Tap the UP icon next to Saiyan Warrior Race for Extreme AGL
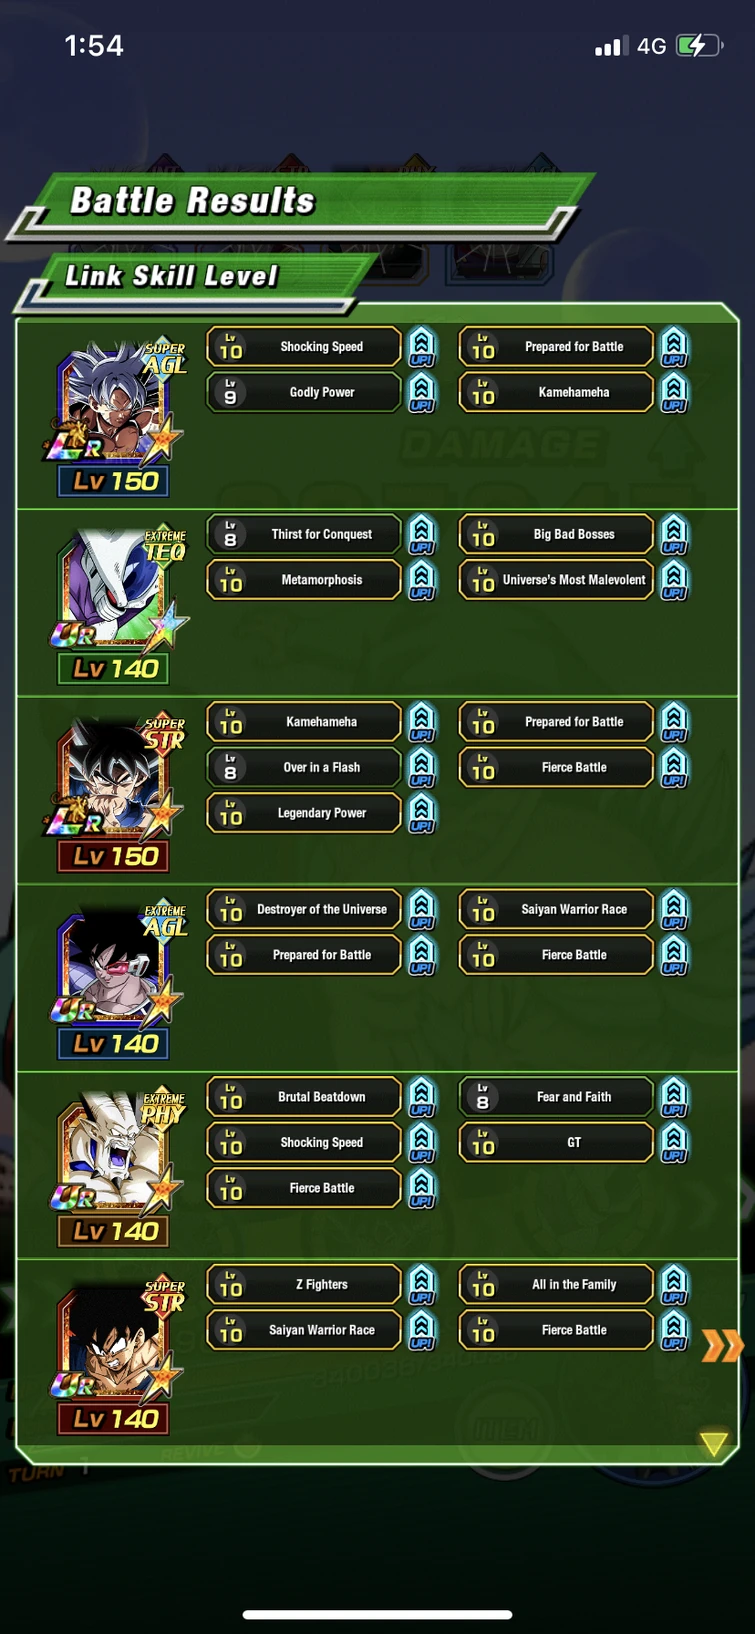The width and height of the screenshot is (755, 1634). point(674,910)
